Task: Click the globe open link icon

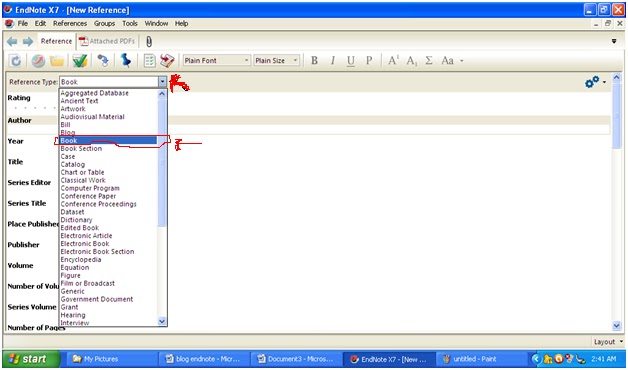Action: (38, 61)
